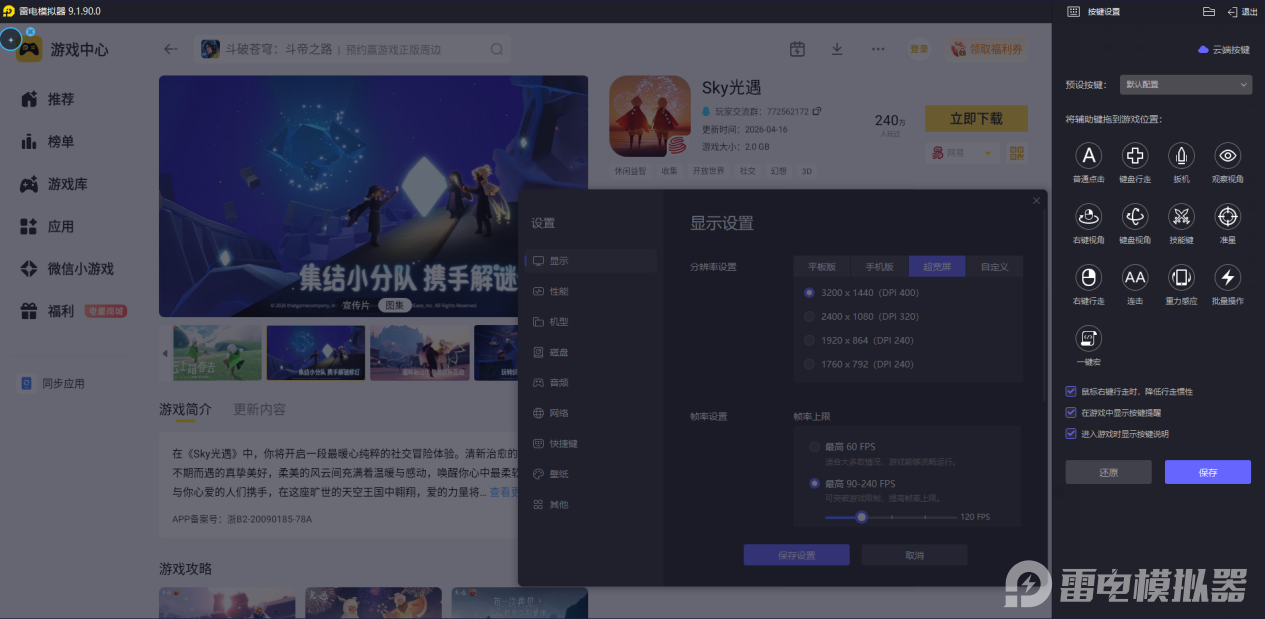Click the 立即下载 download button
The image size is (1265, 619).
click(976, 119)
